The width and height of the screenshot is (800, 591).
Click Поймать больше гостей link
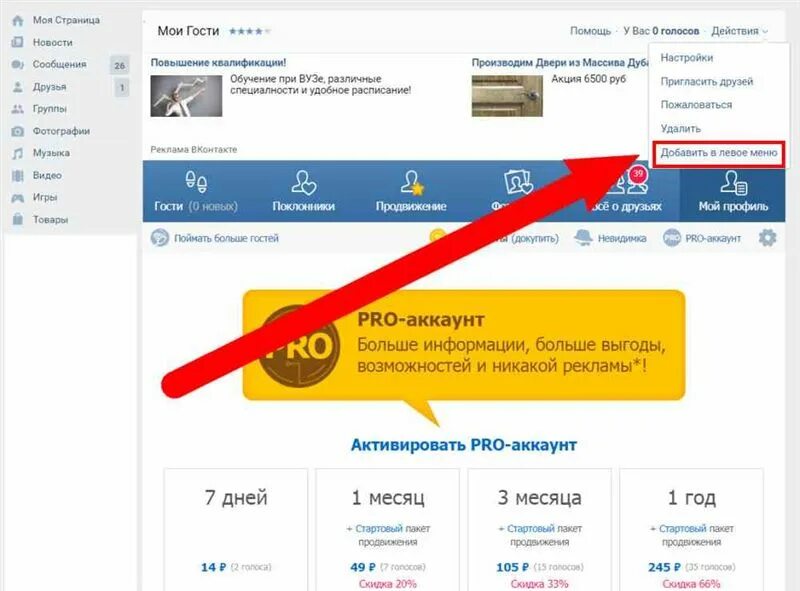pyautogui.click(x=226, y=238)
